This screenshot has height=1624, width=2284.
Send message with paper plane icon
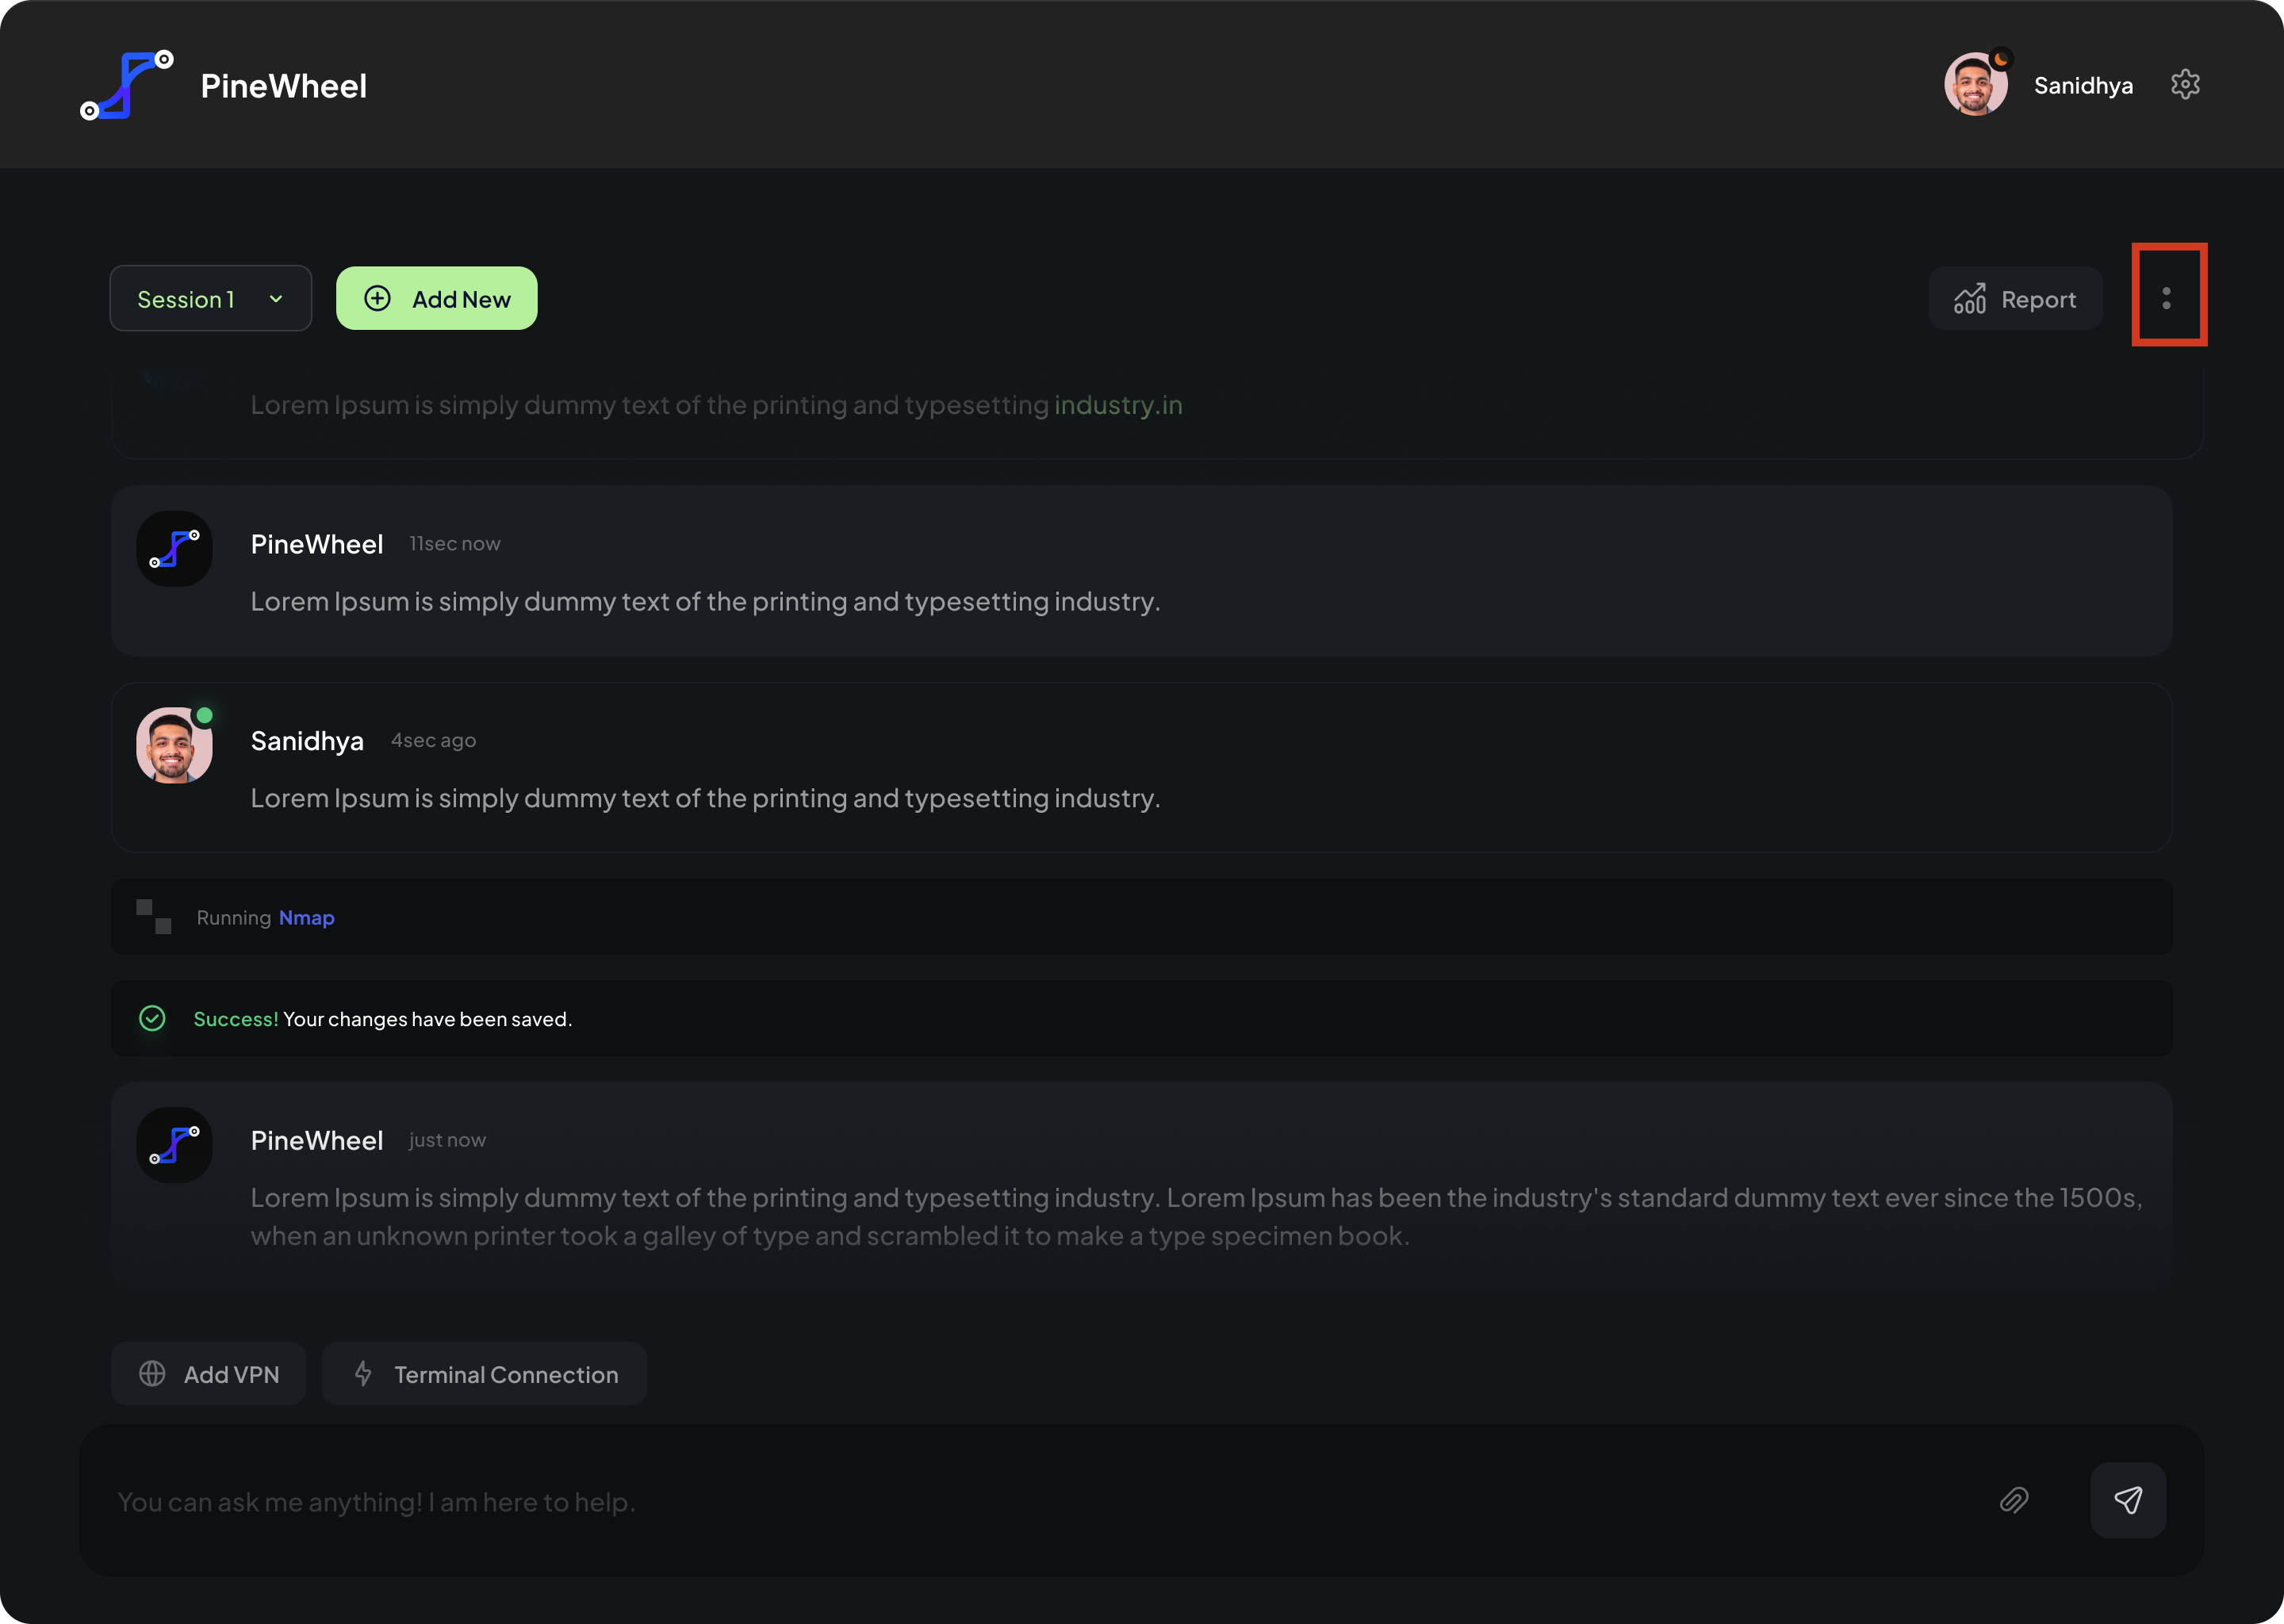click(2128, 1500)
